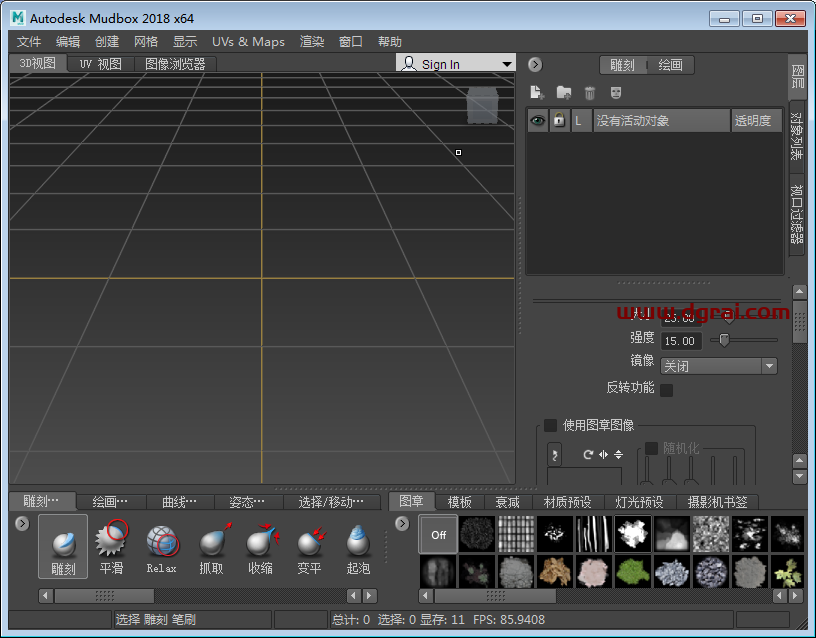Switch to the 材质预设 tab

tap(568, 502)
